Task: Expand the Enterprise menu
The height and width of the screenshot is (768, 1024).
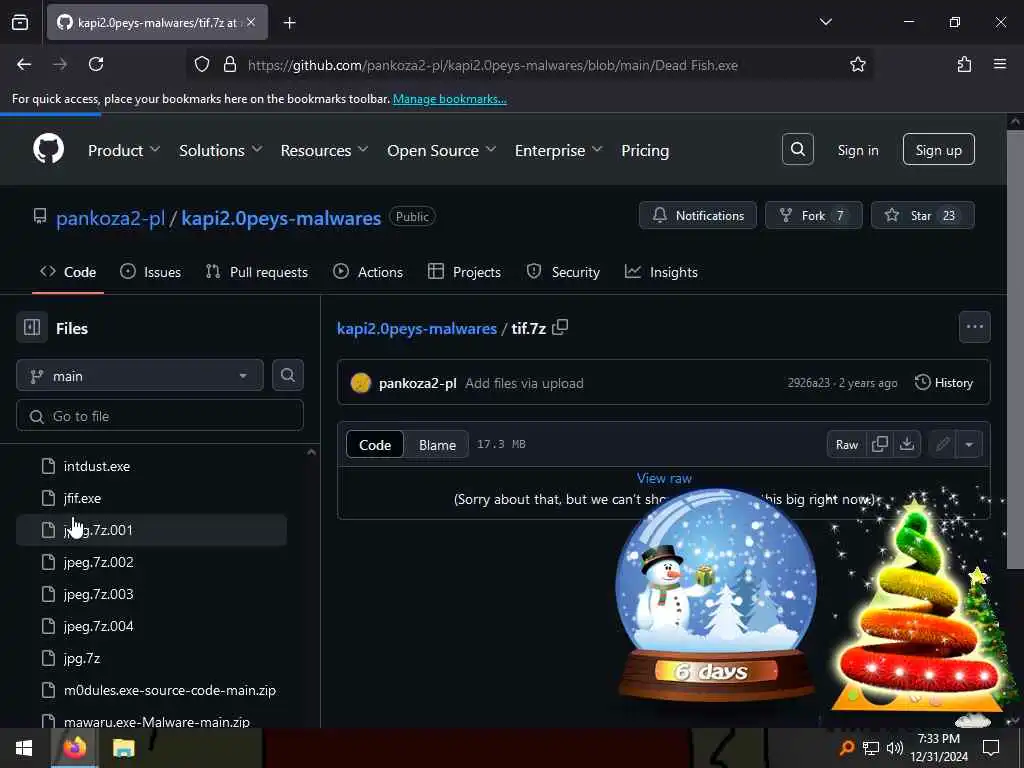Action: pyautogui.click(x=558, y=150)
